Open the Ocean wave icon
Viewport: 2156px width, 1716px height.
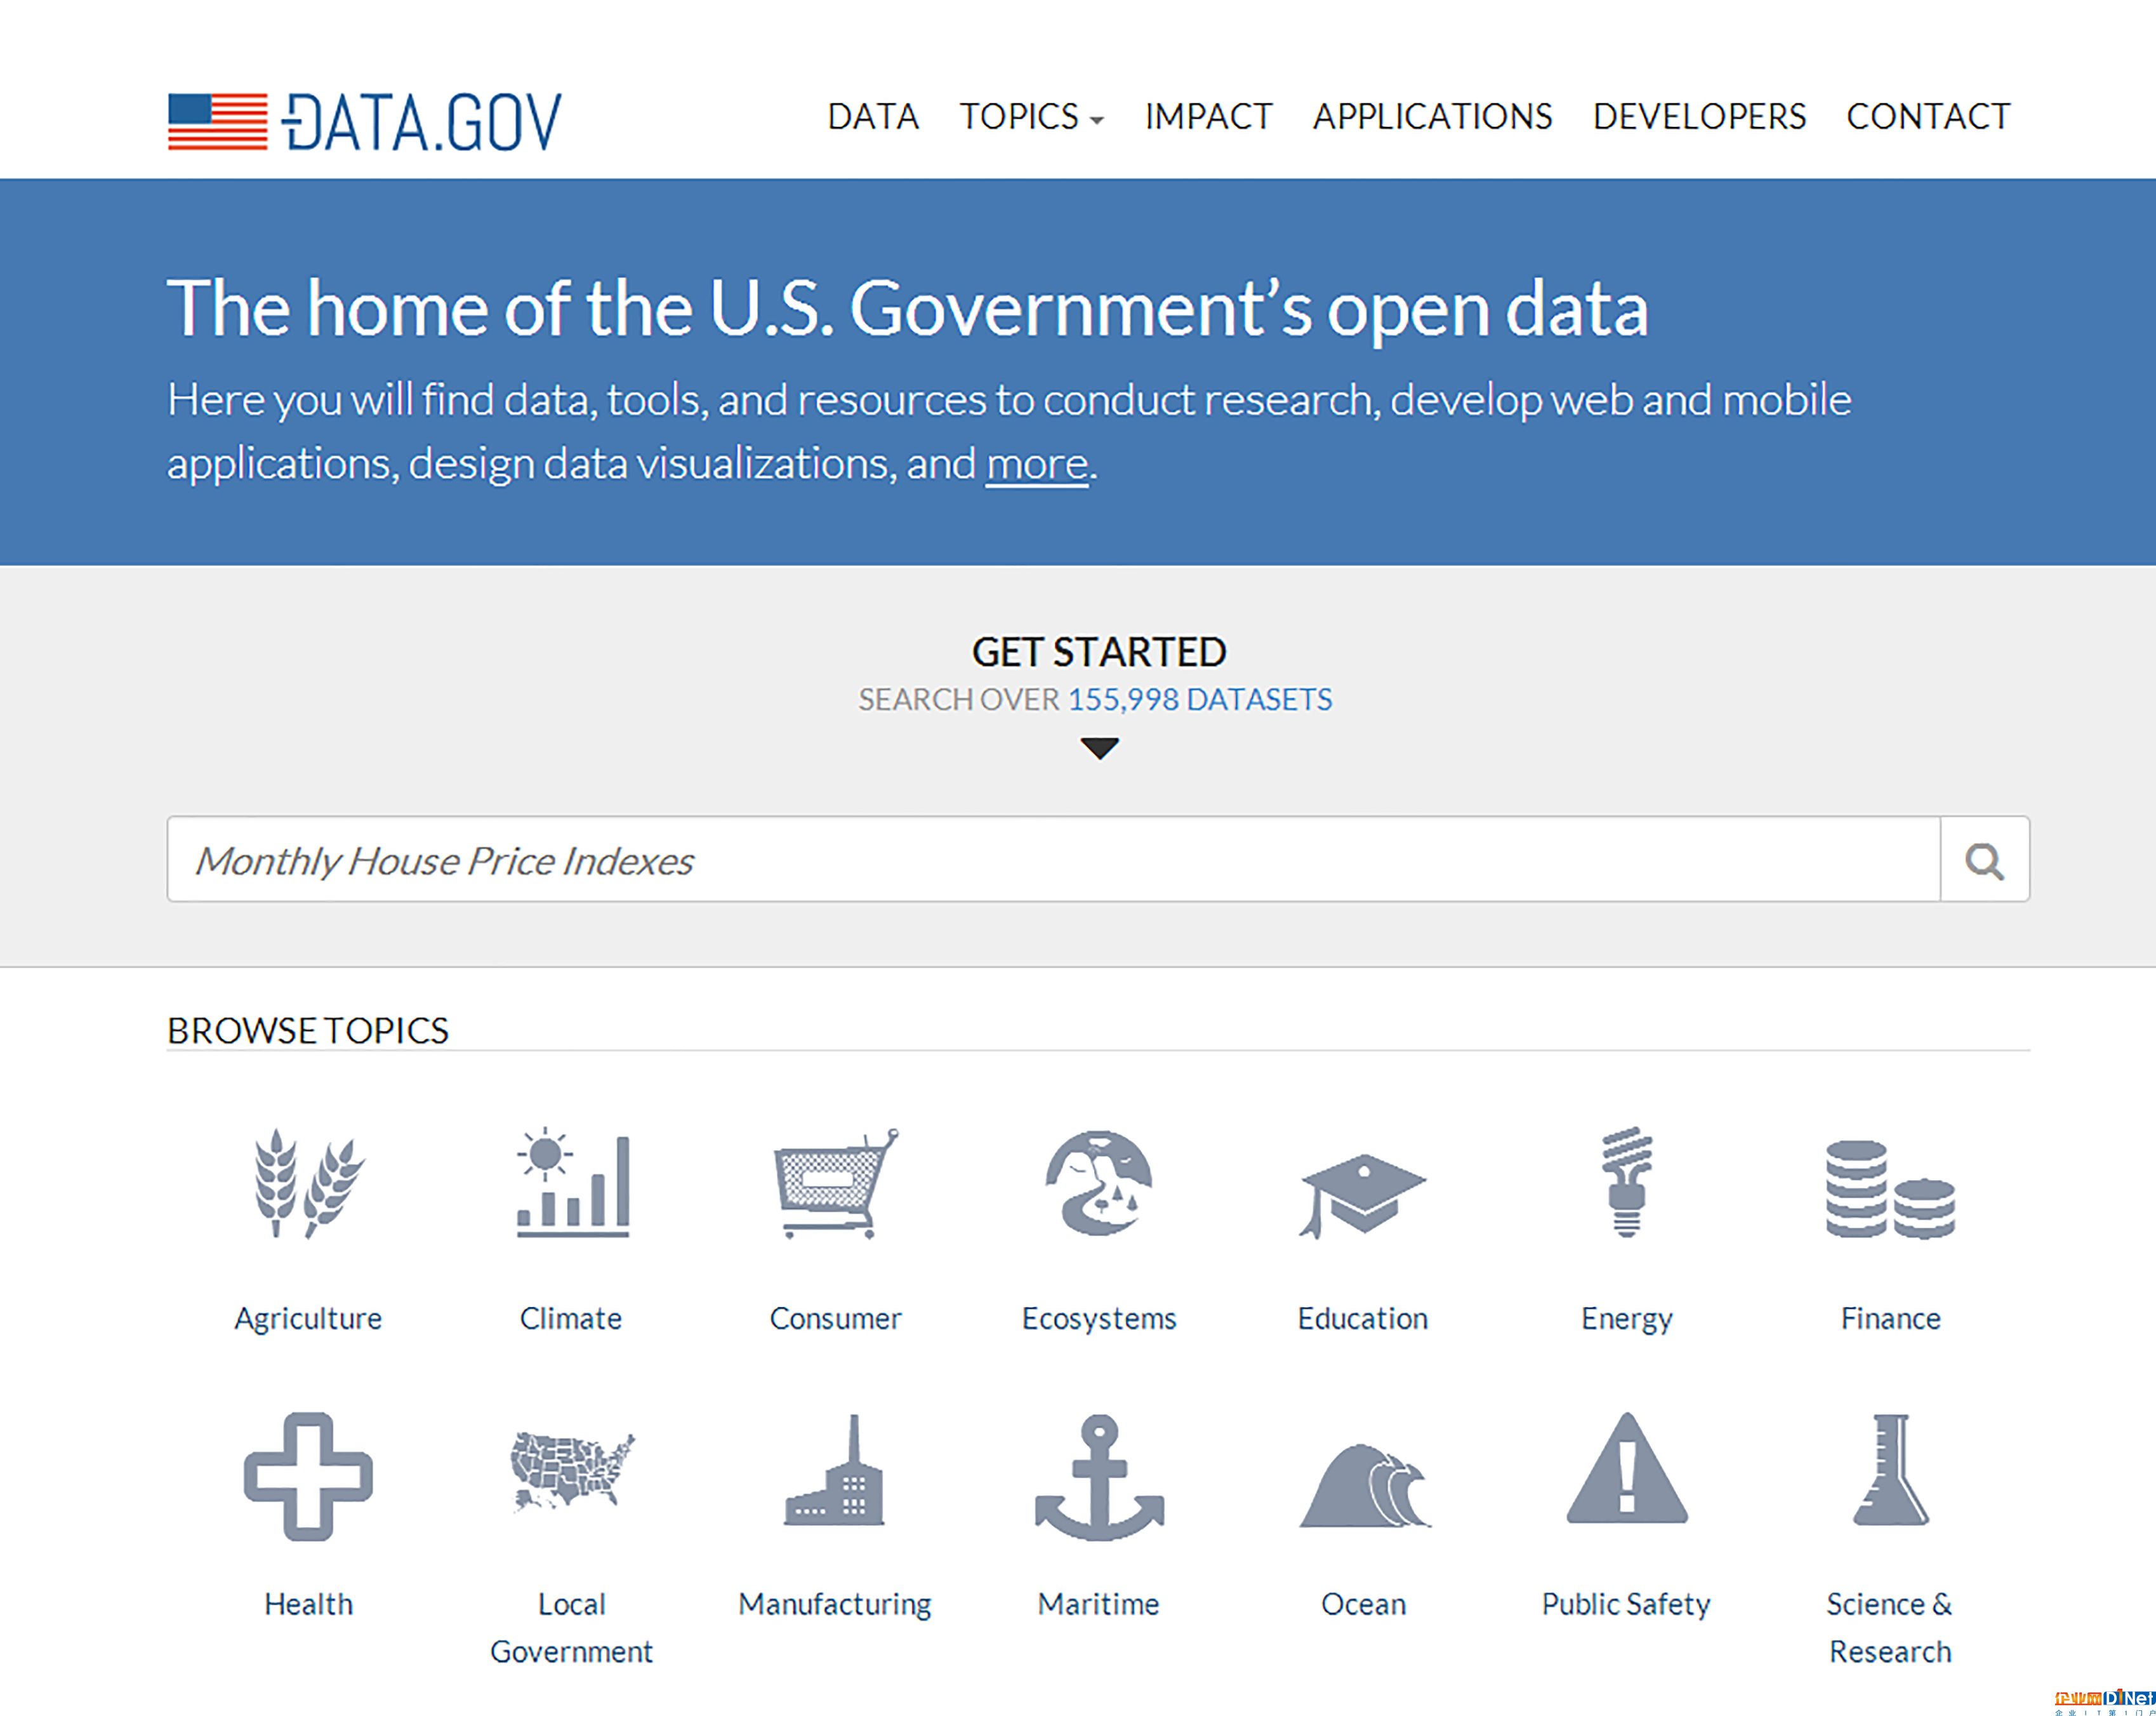1365,1486
